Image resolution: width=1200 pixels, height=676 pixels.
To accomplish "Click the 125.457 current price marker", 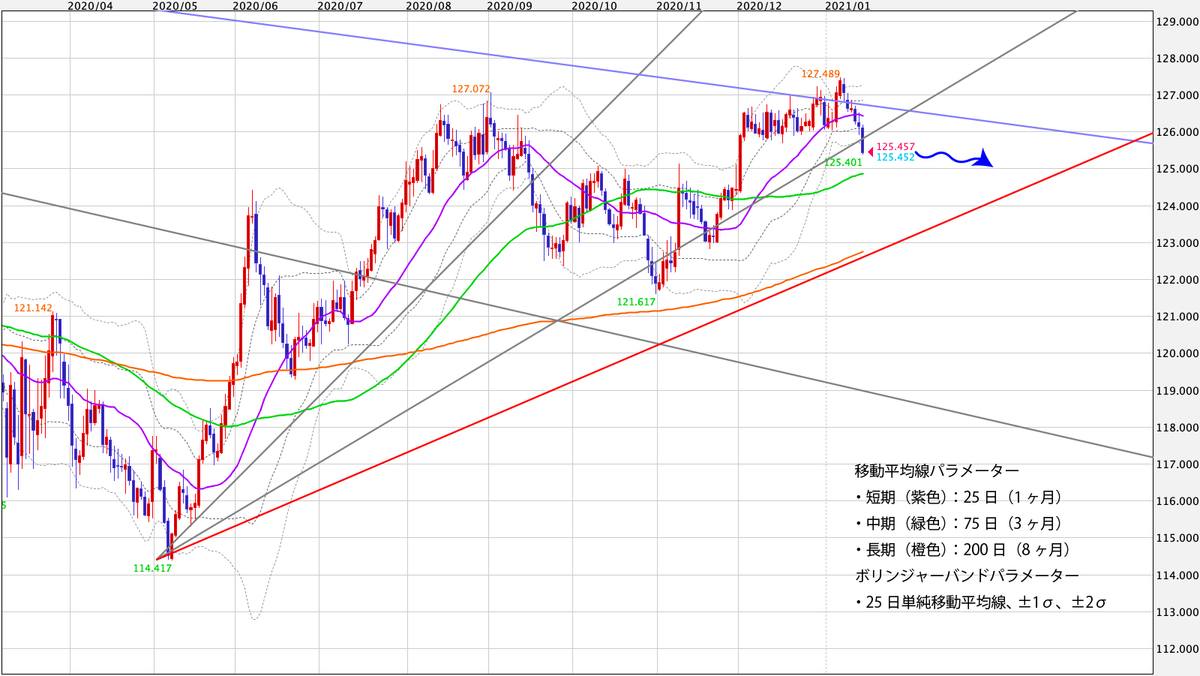I will click(894, 146).
